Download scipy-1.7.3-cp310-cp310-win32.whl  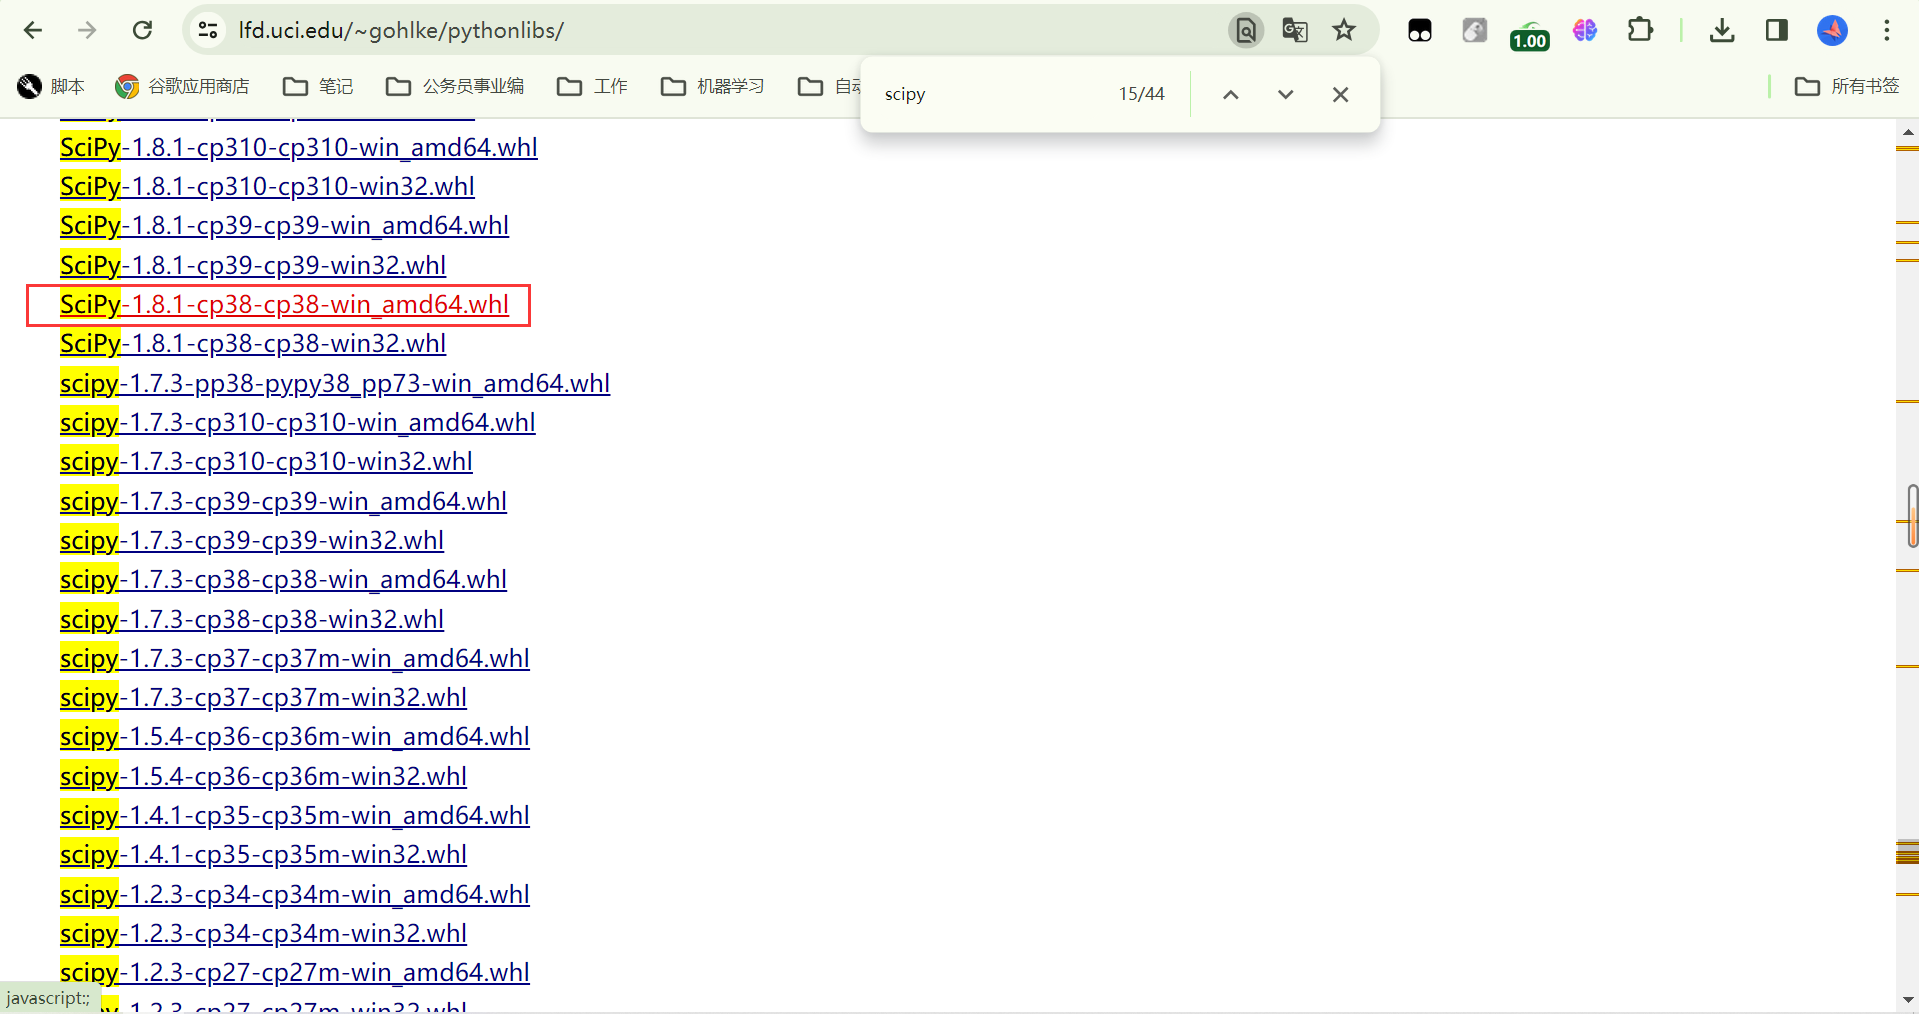click(x=266, y=461)
